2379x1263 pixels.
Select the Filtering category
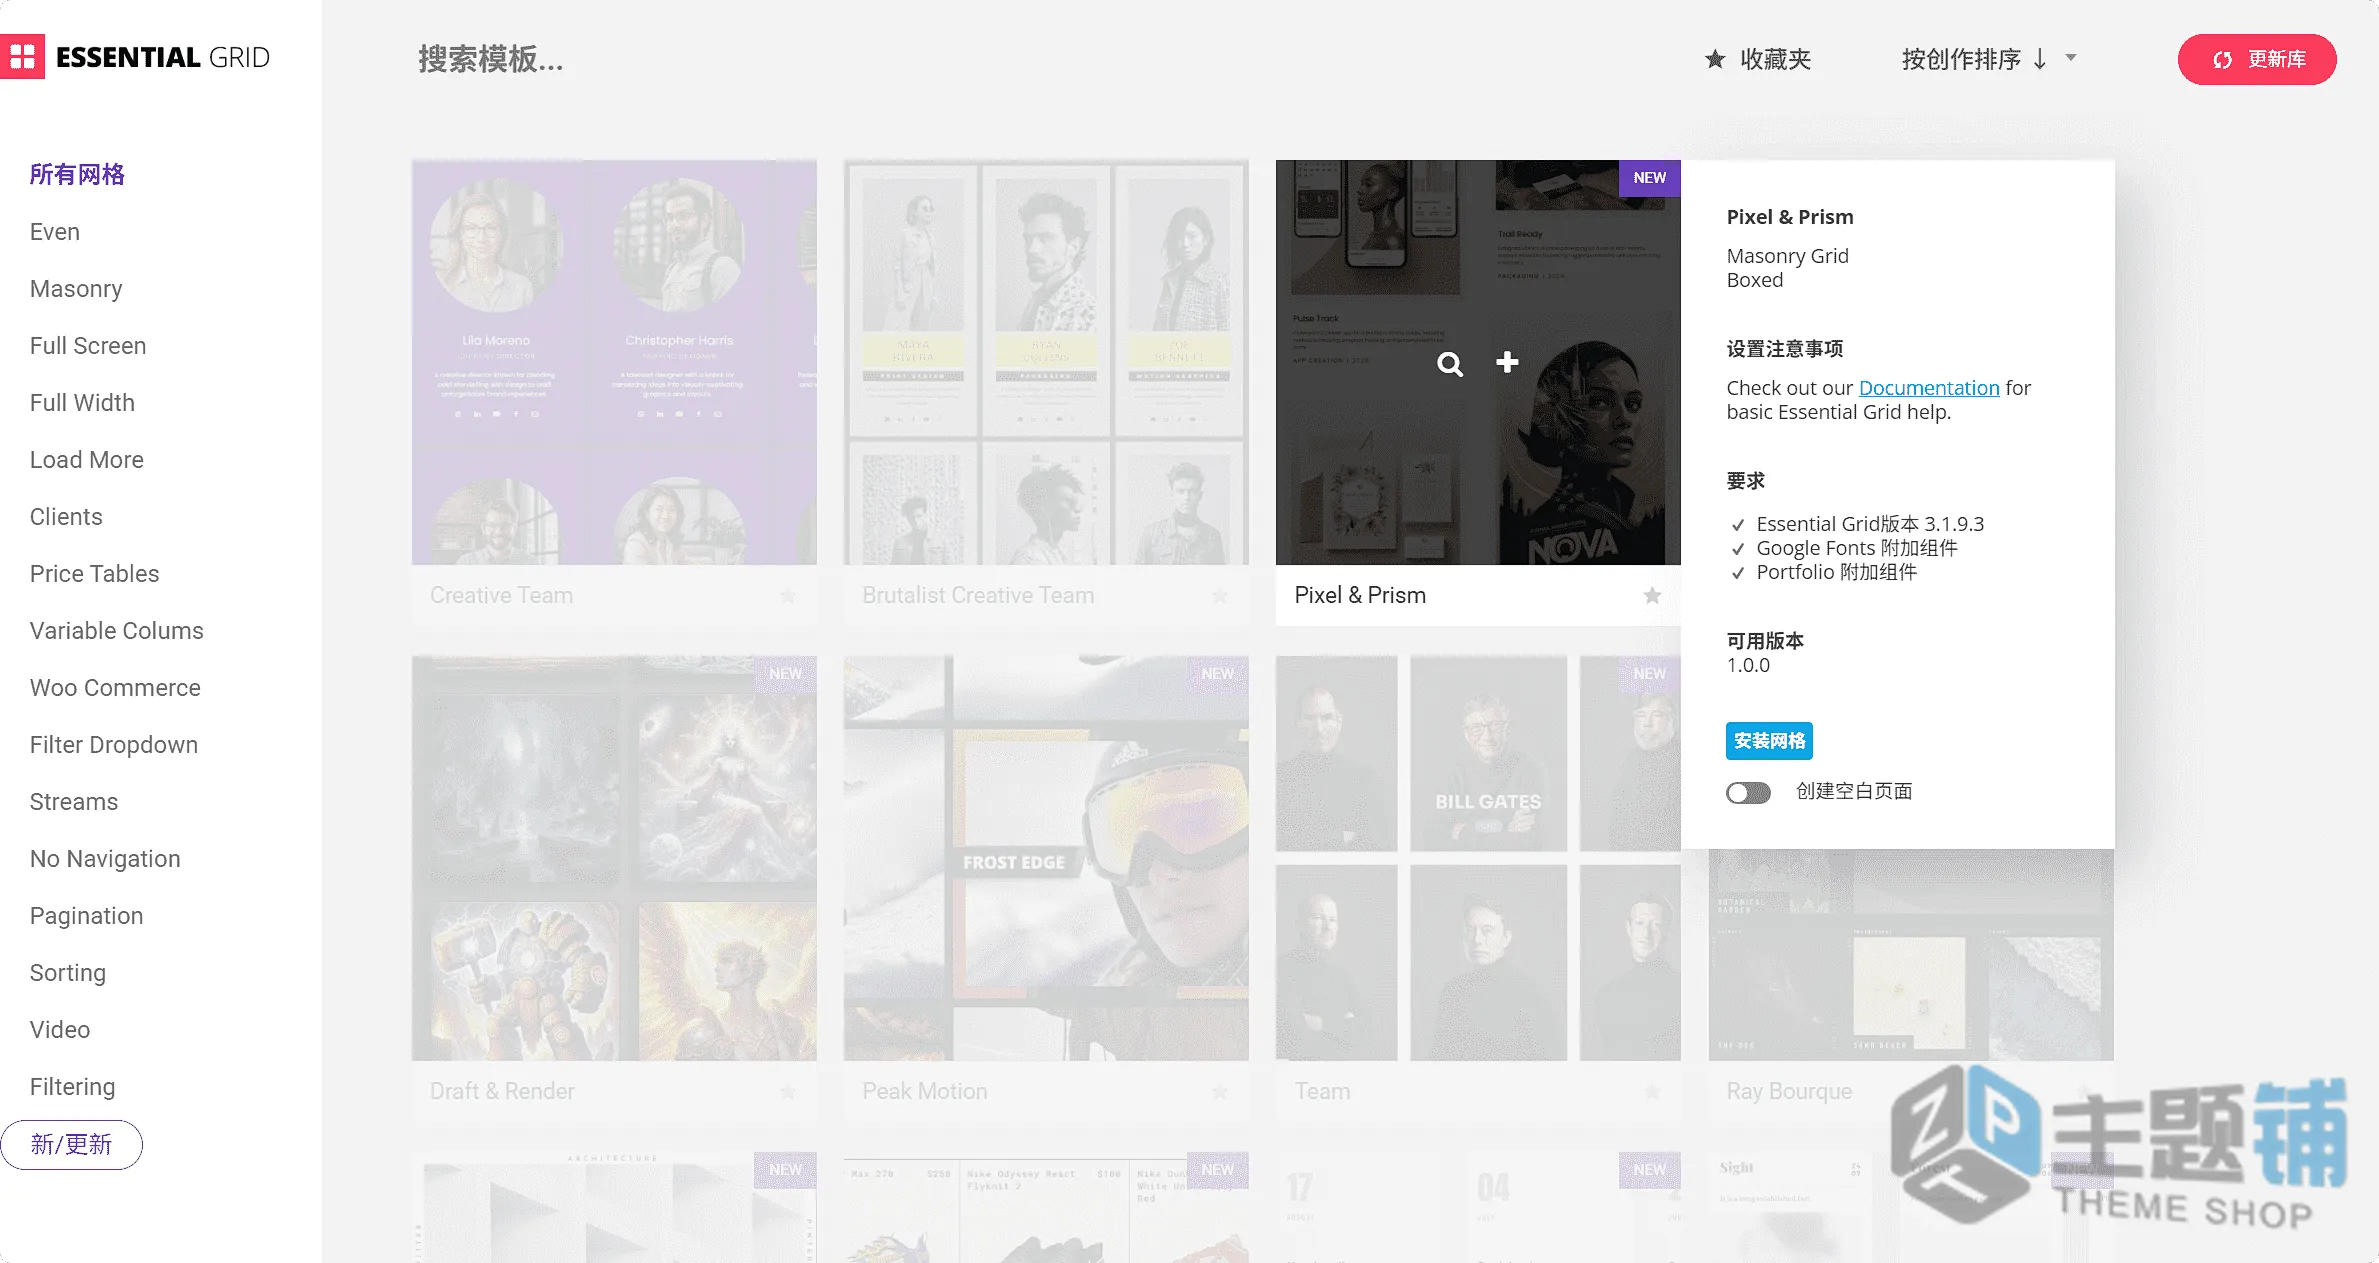73,1087
